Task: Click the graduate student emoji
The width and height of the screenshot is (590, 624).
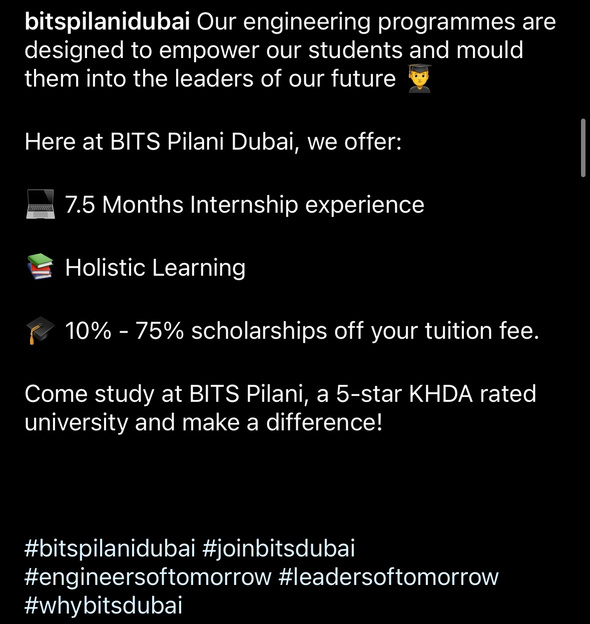Action: pyautogui.click(x=419, y=78)
